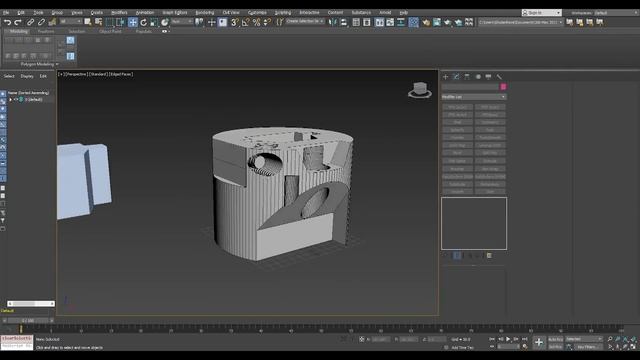Click the Redo arrow icon

click(18, 22)
